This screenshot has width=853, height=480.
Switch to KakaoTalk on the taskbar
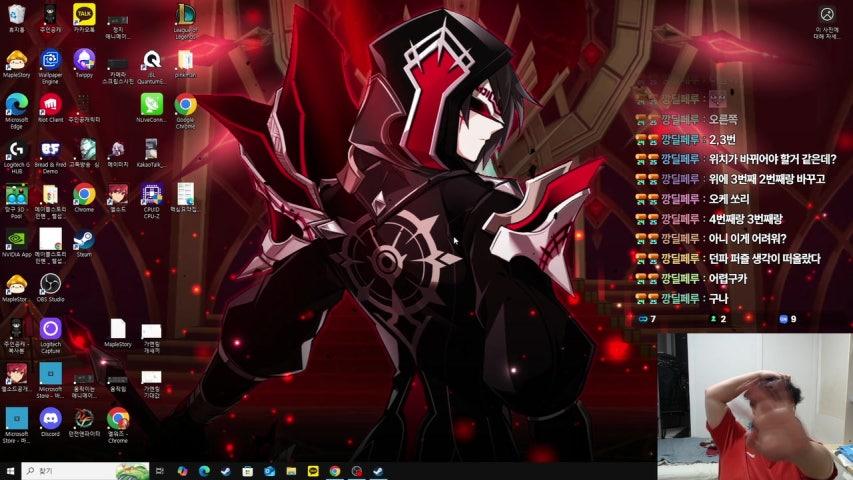click(x=313, y=471)
